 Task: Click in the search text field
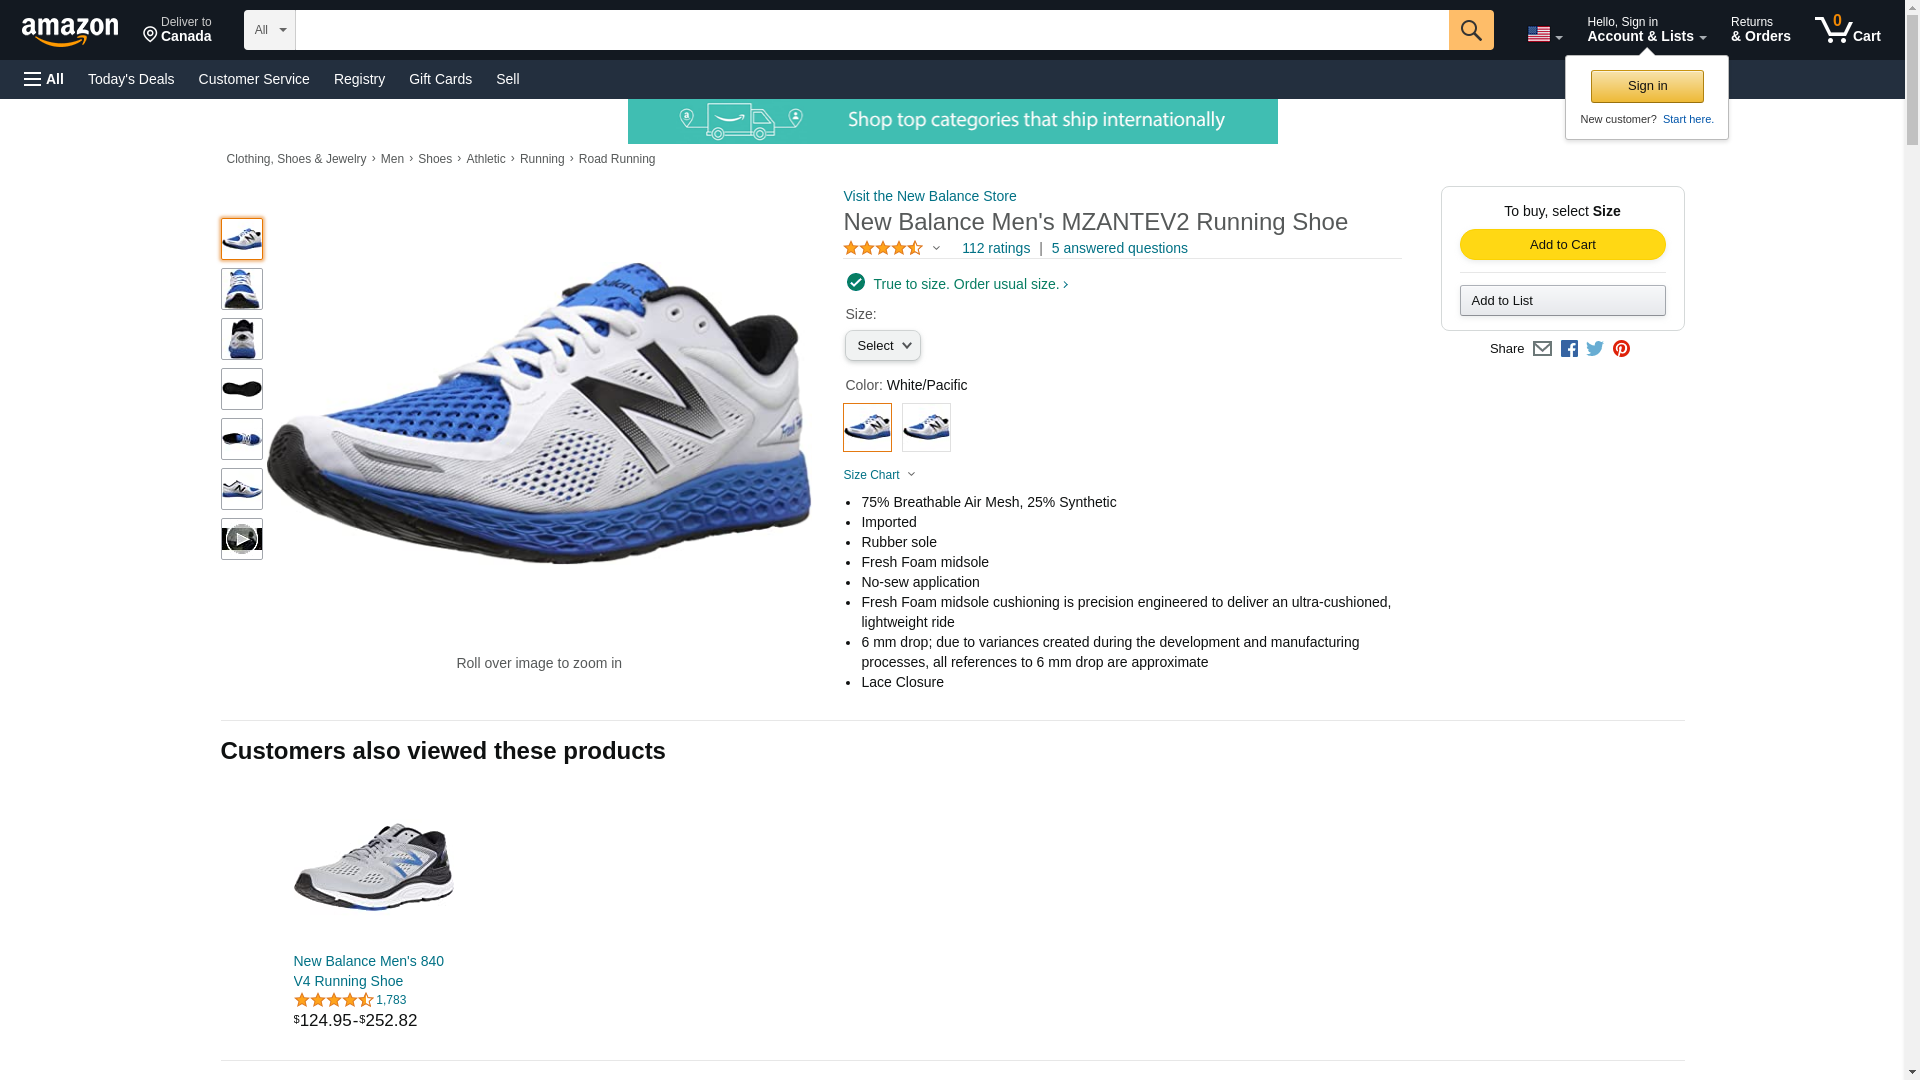pos(871,30)
